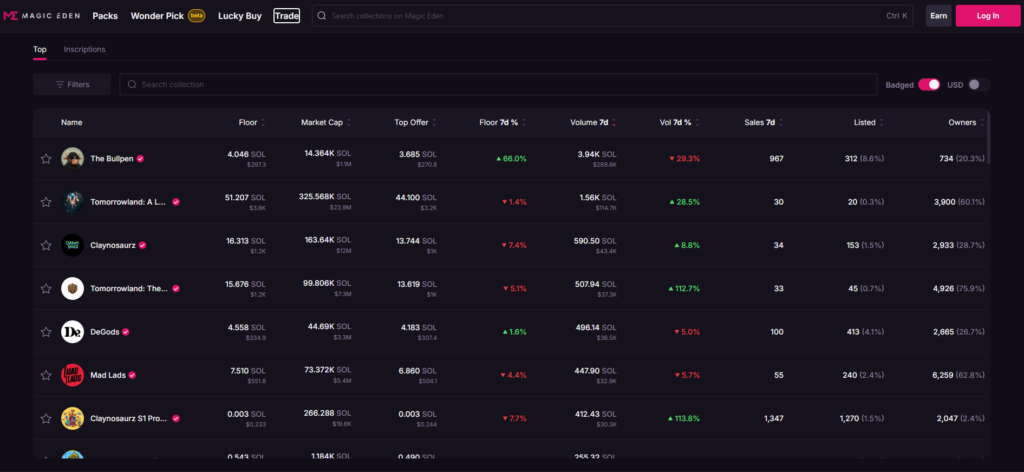
Task: Click The Bullpen 66.0% floor change
Action: [x=511, y=159]
